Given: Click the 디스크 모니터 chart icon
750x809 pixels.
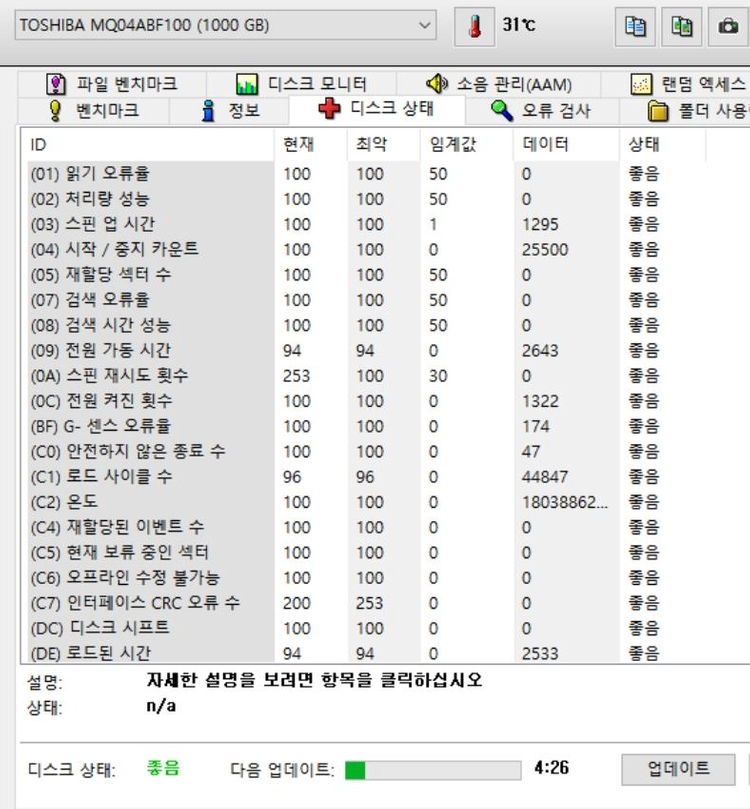Looking at the screenshot, I should click(x=247, y=84).
